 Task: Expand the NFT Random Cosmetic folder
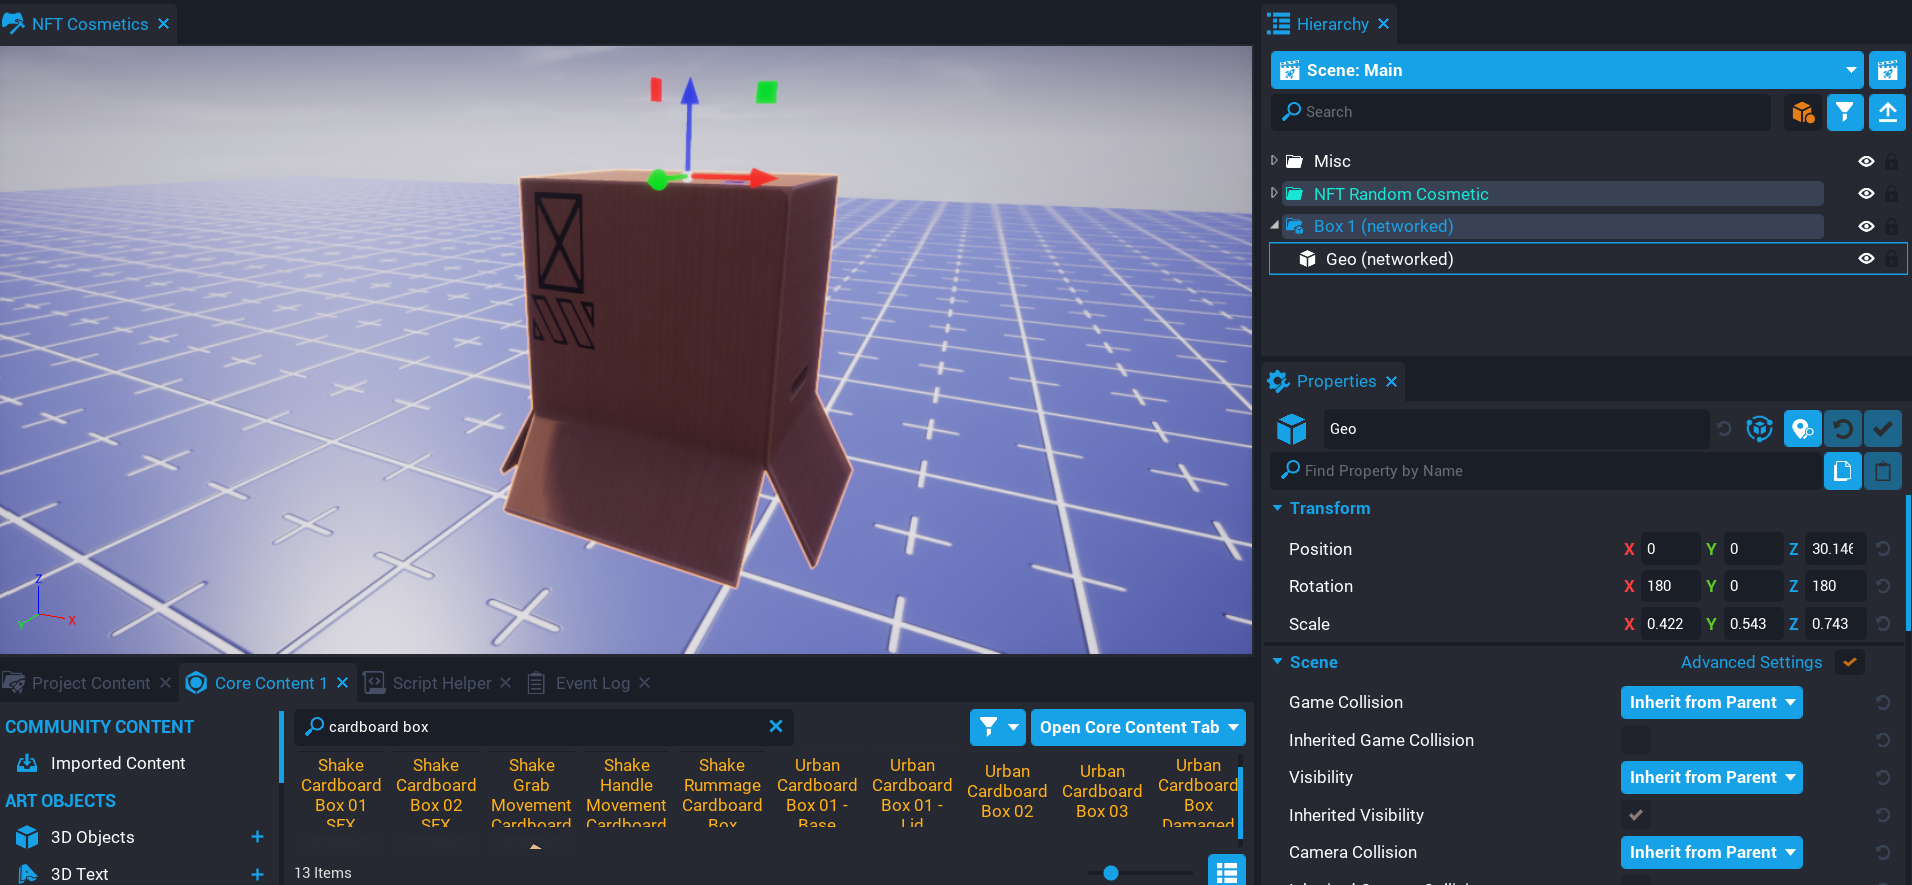(1274, 193)
